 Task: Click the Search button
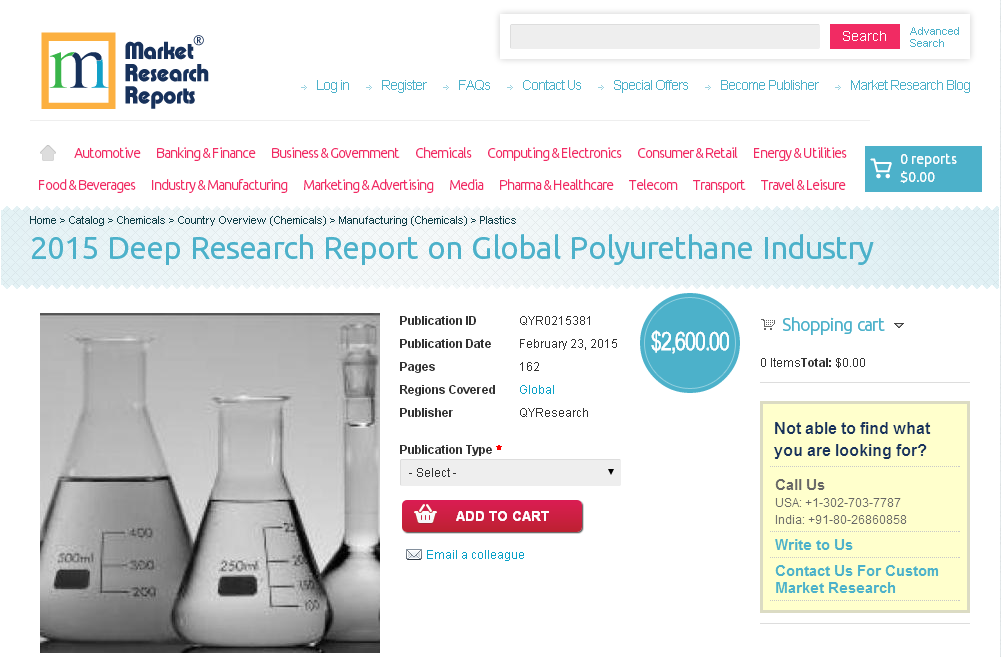pos(863,36)
